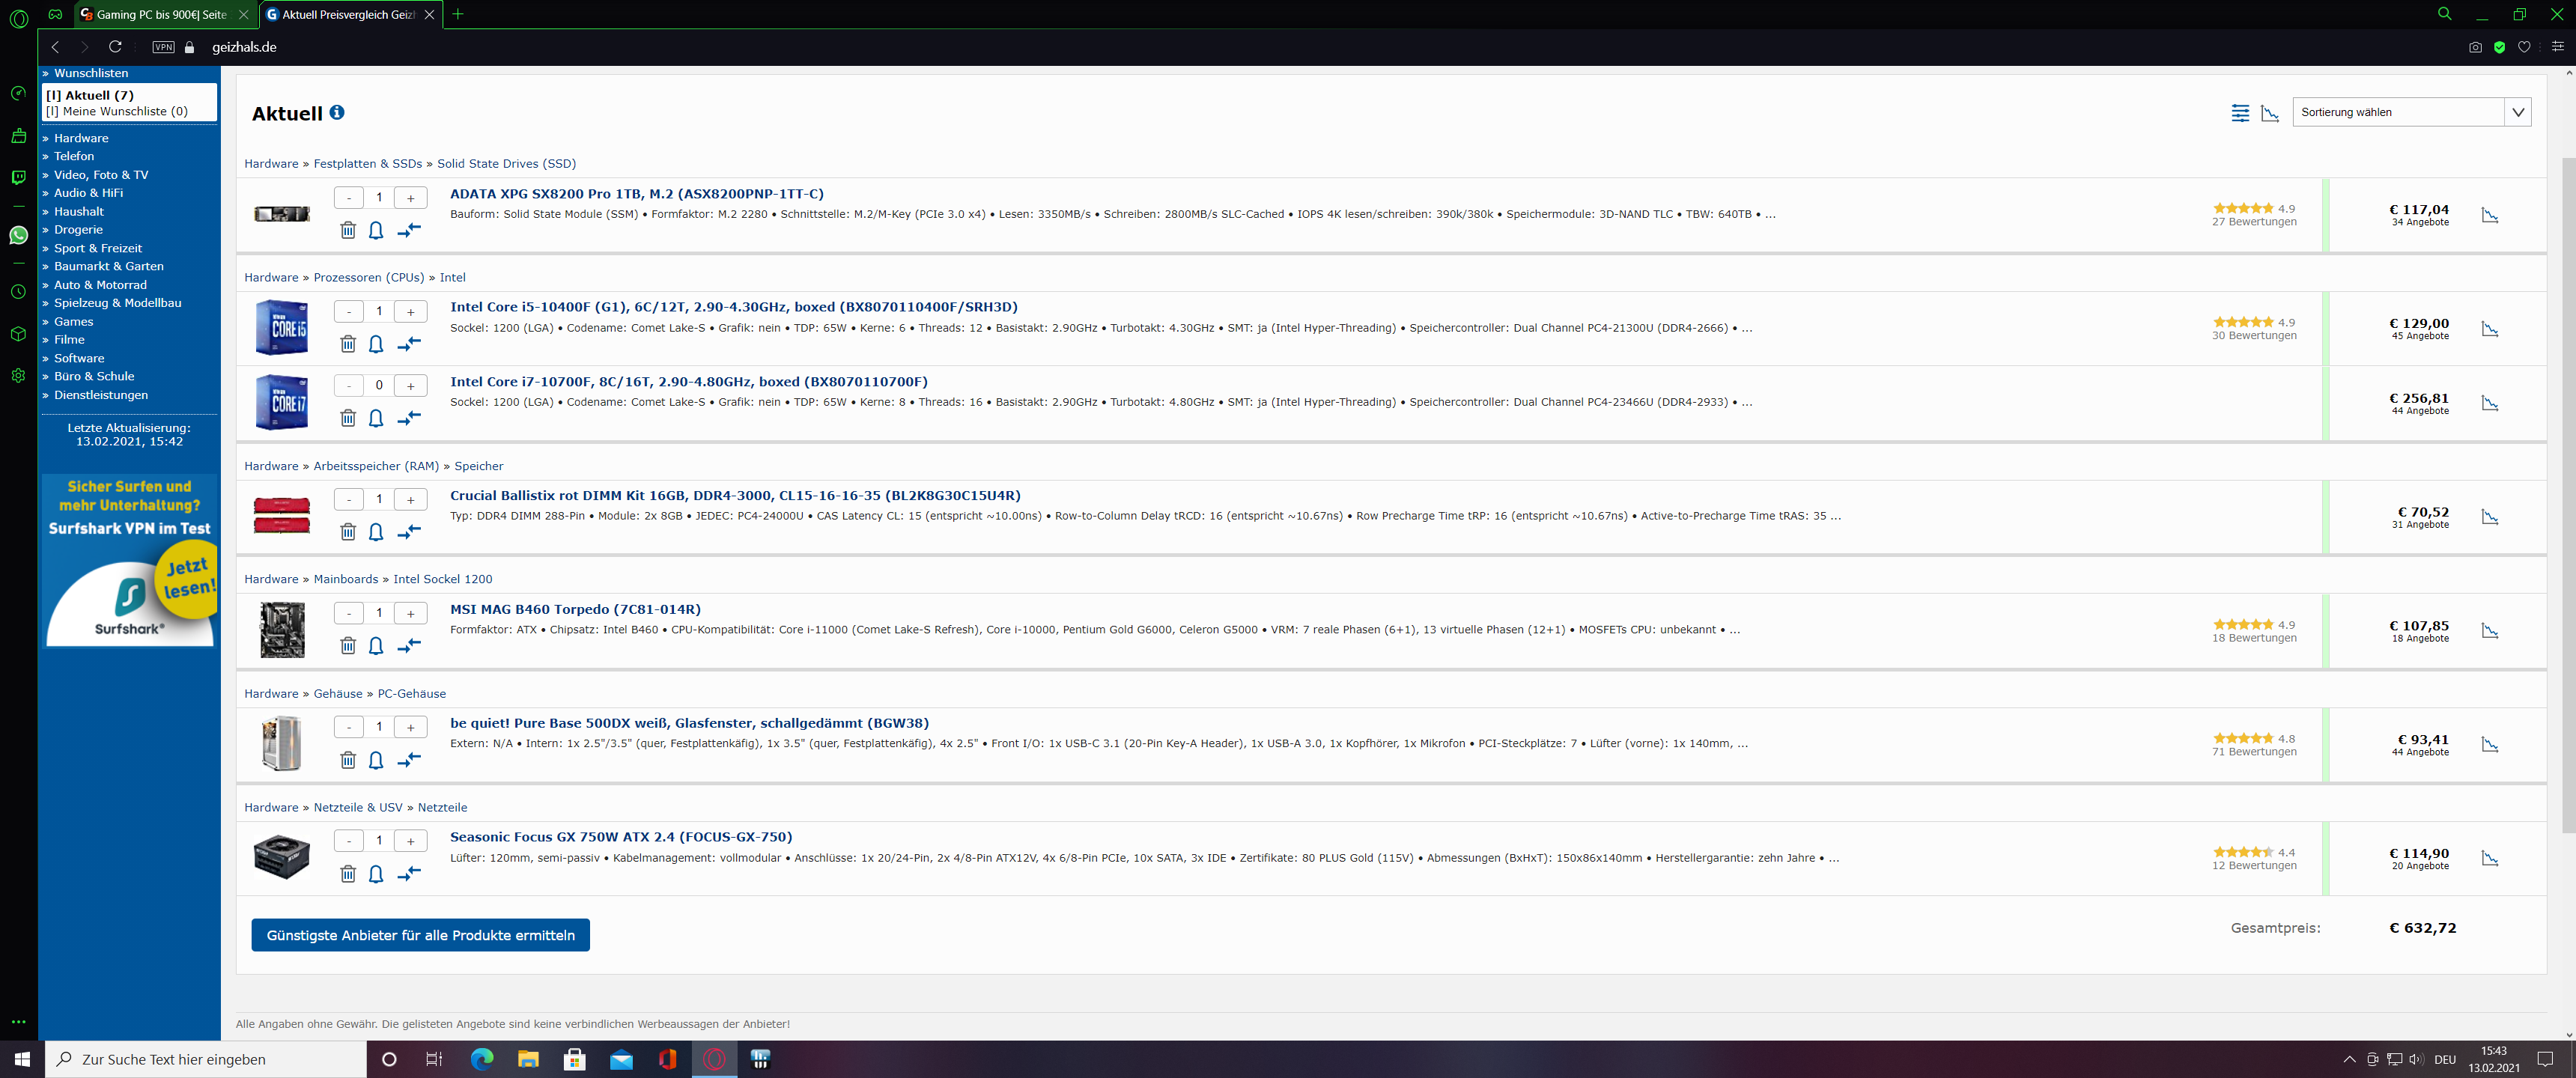Open the Sortierung wählen dropdown
The height and width of the screenshot is (1078, 2576).
coord(2411,112)
